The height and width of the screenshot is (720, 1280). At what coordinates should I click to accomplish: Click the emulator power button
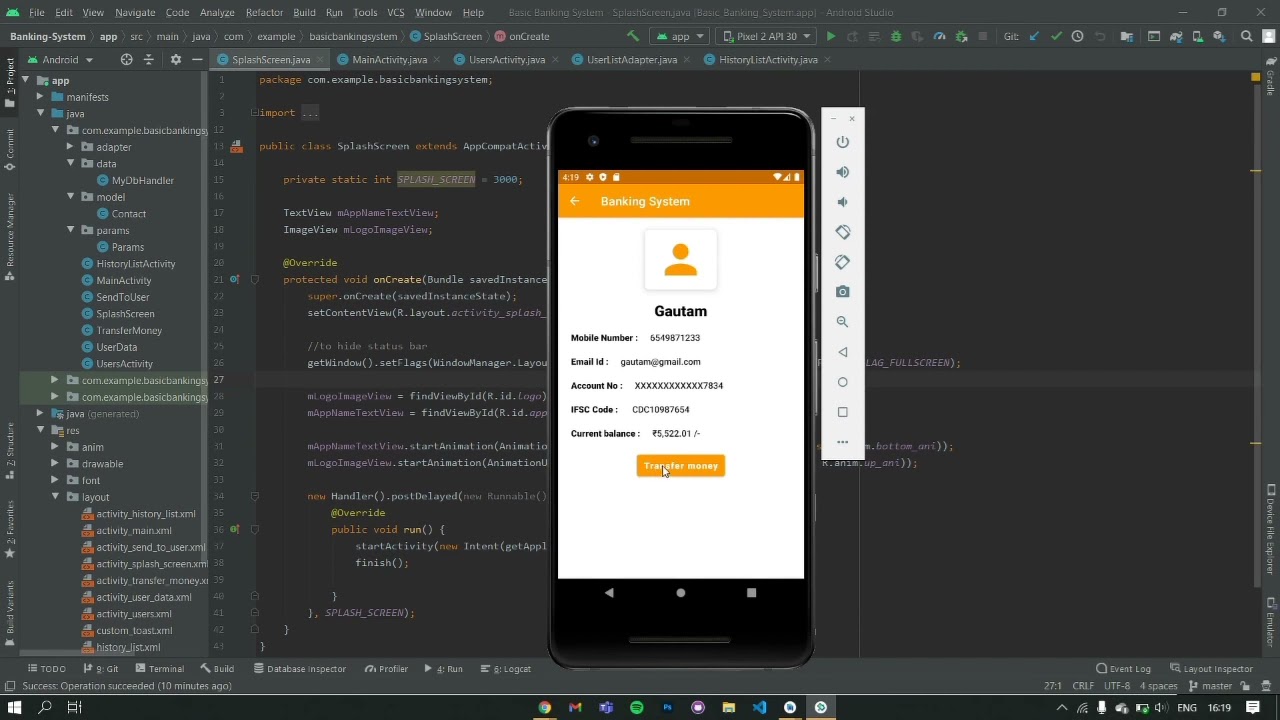coord(842,143)
